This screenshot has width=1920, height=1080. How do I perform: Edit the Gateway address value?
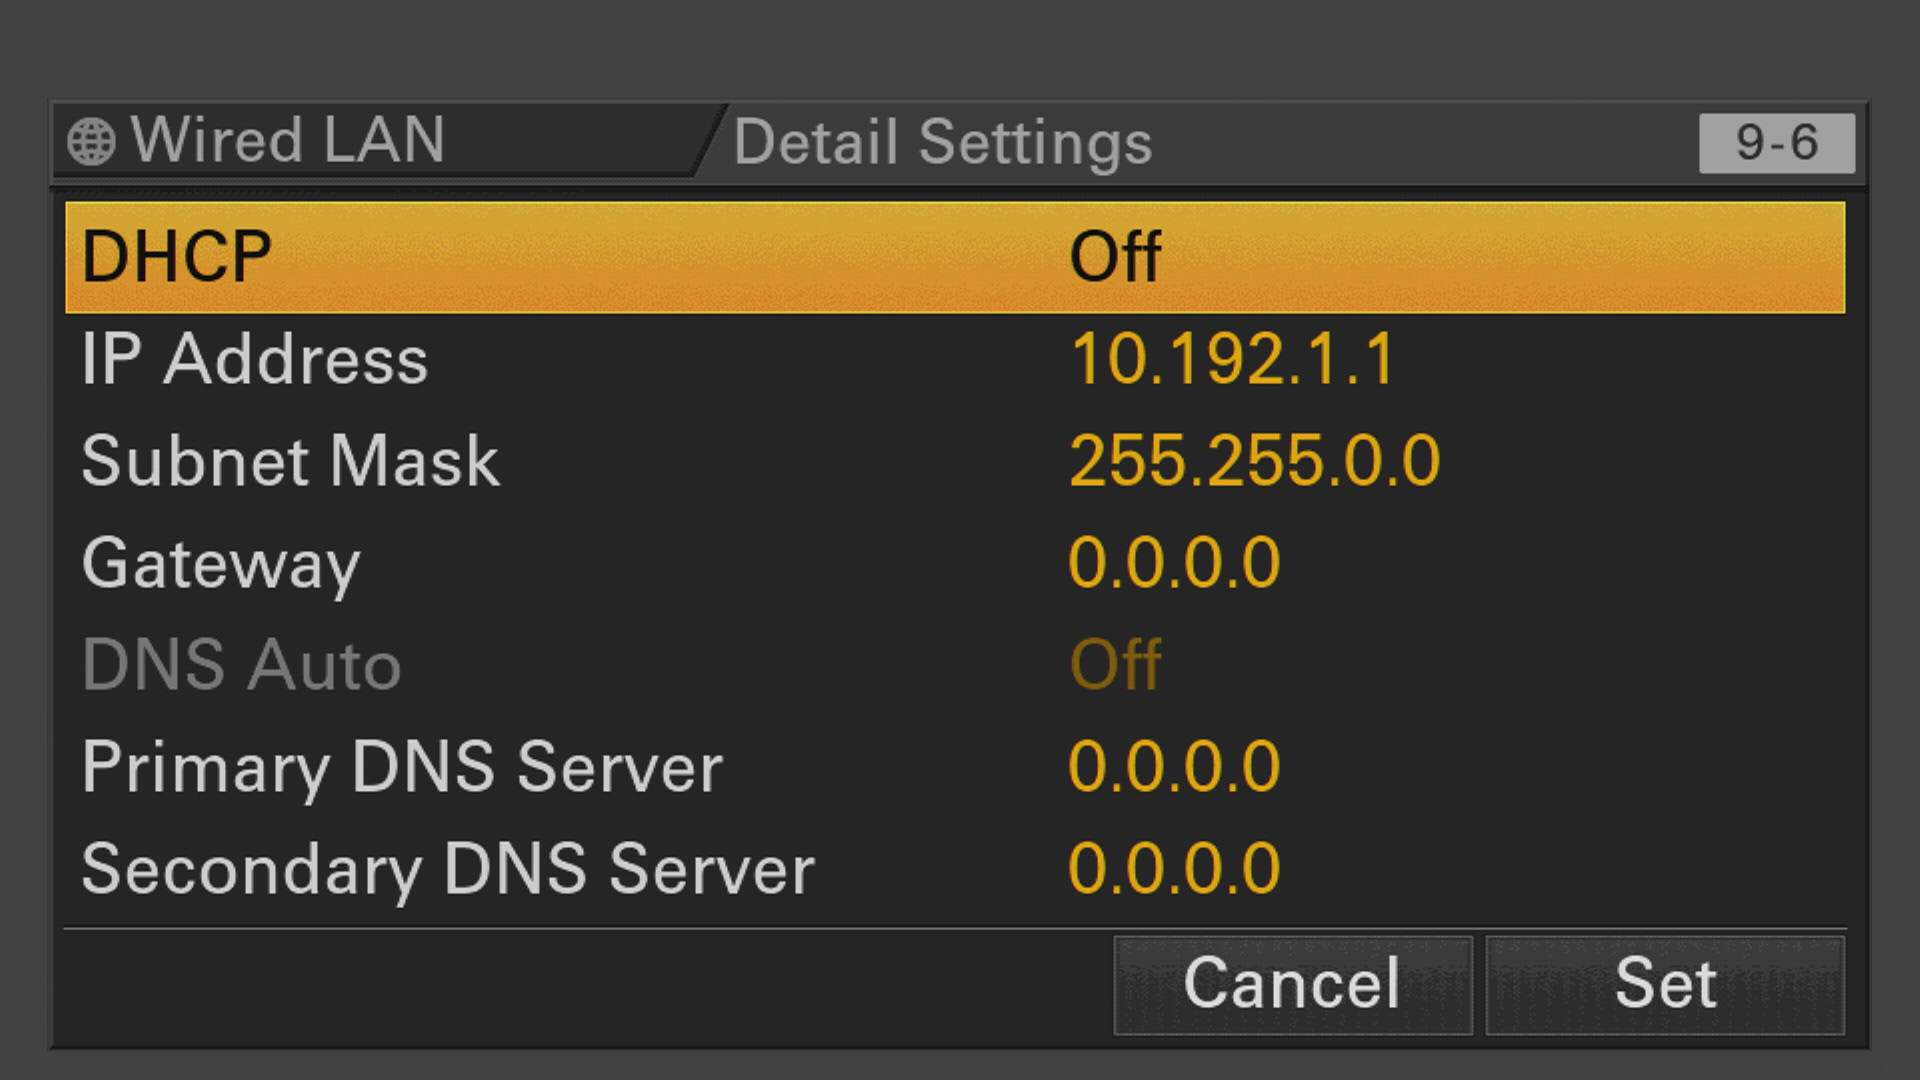pos(1174,563)
